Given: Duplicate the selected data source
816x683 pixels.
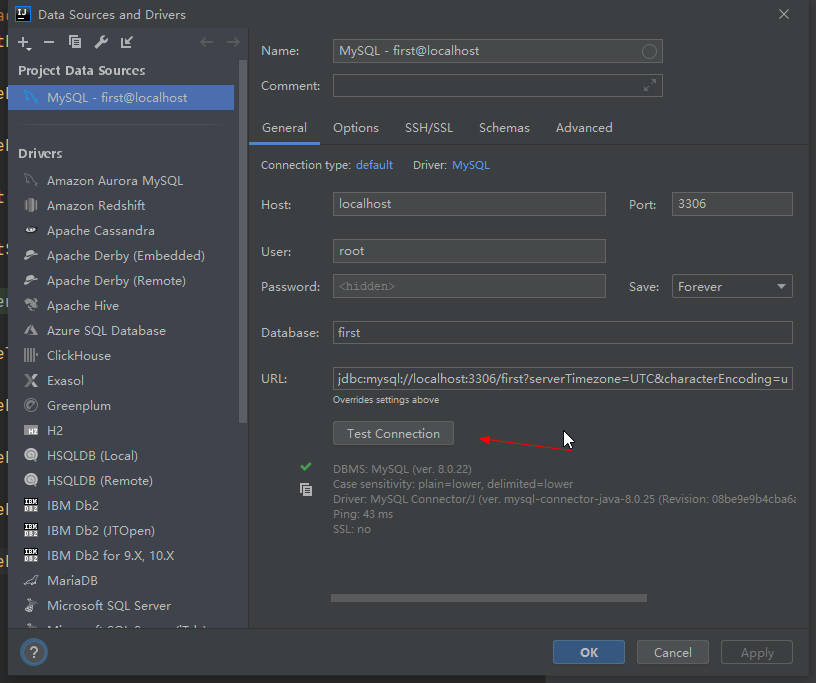Looking at the screenshot, I should click(75, 42).
